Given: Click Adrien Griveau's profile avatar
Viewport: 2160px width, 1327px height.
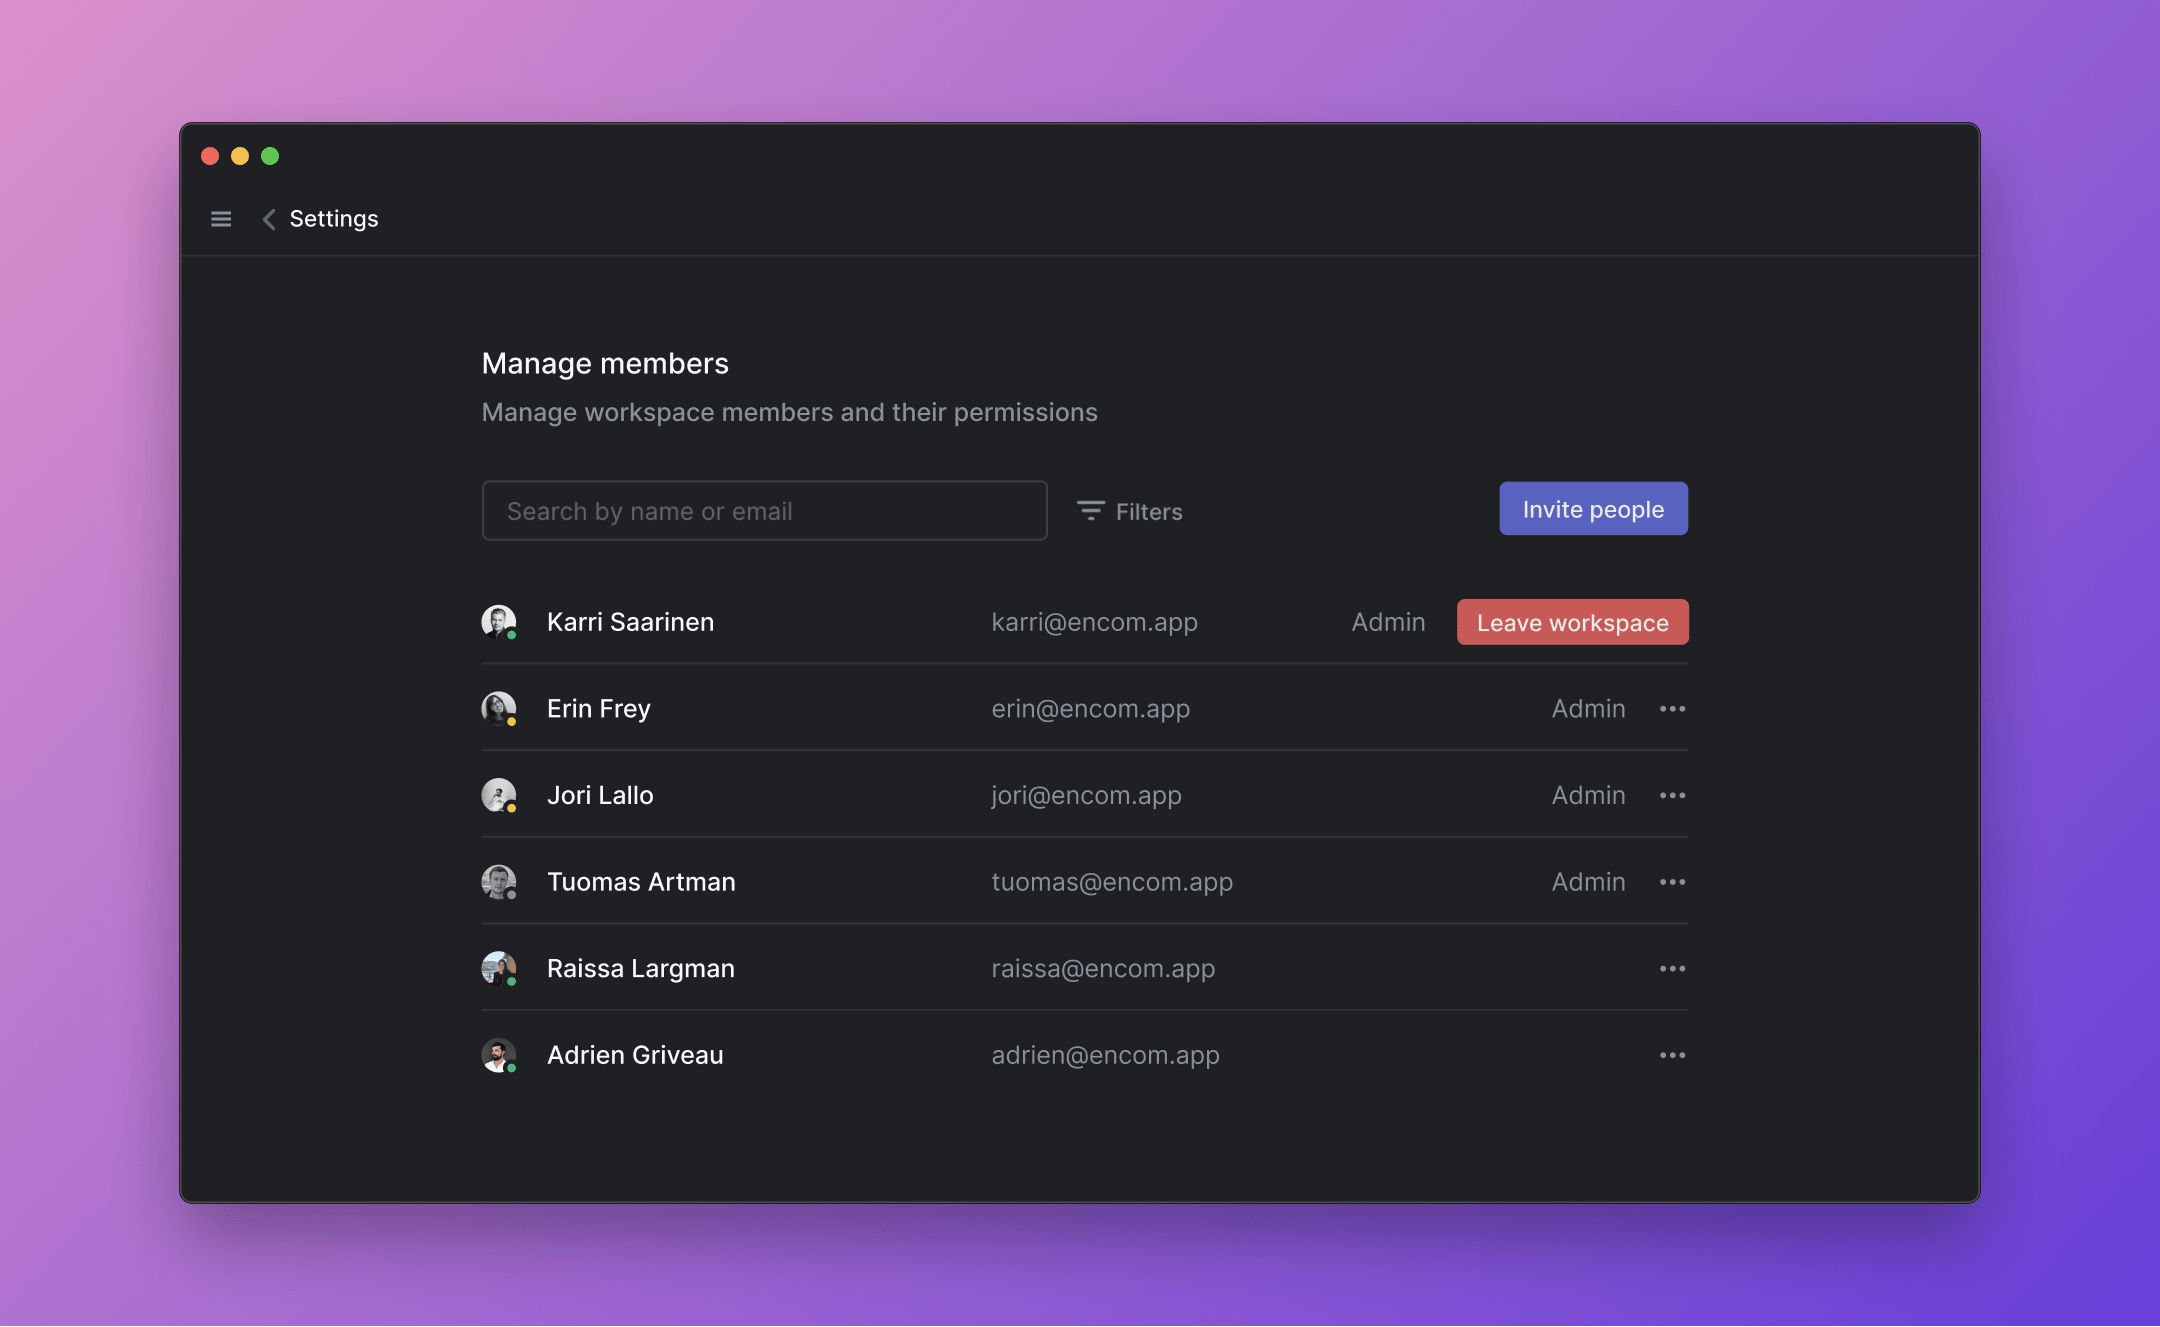Looking at the screenshot, I should click(498, 1055).
